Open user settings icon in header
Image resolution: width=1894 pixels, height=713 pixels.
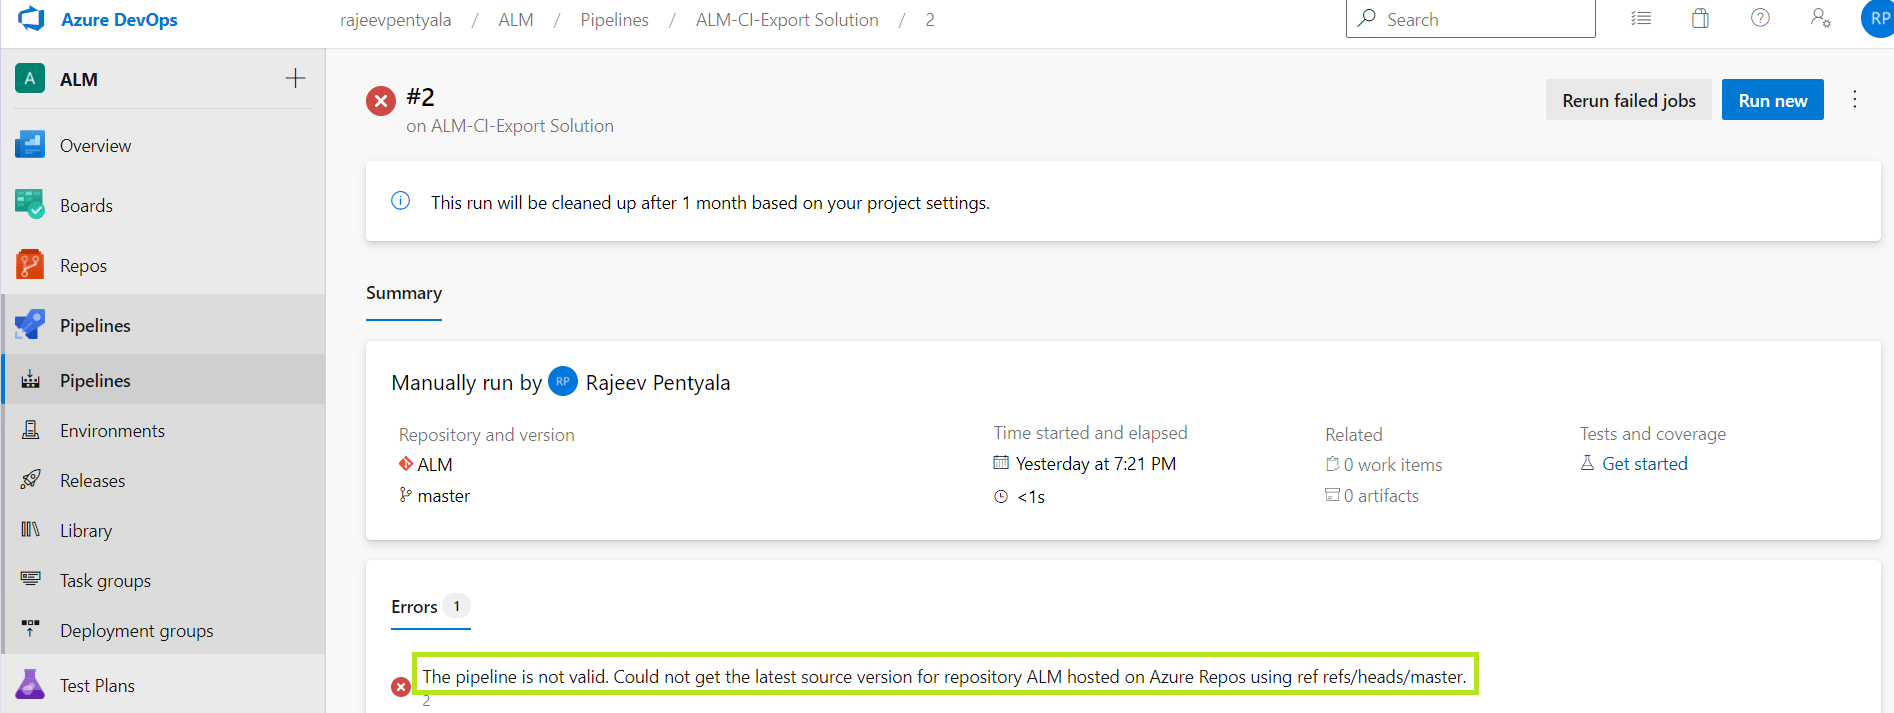pyautogui.click(x=1820, y=18)
